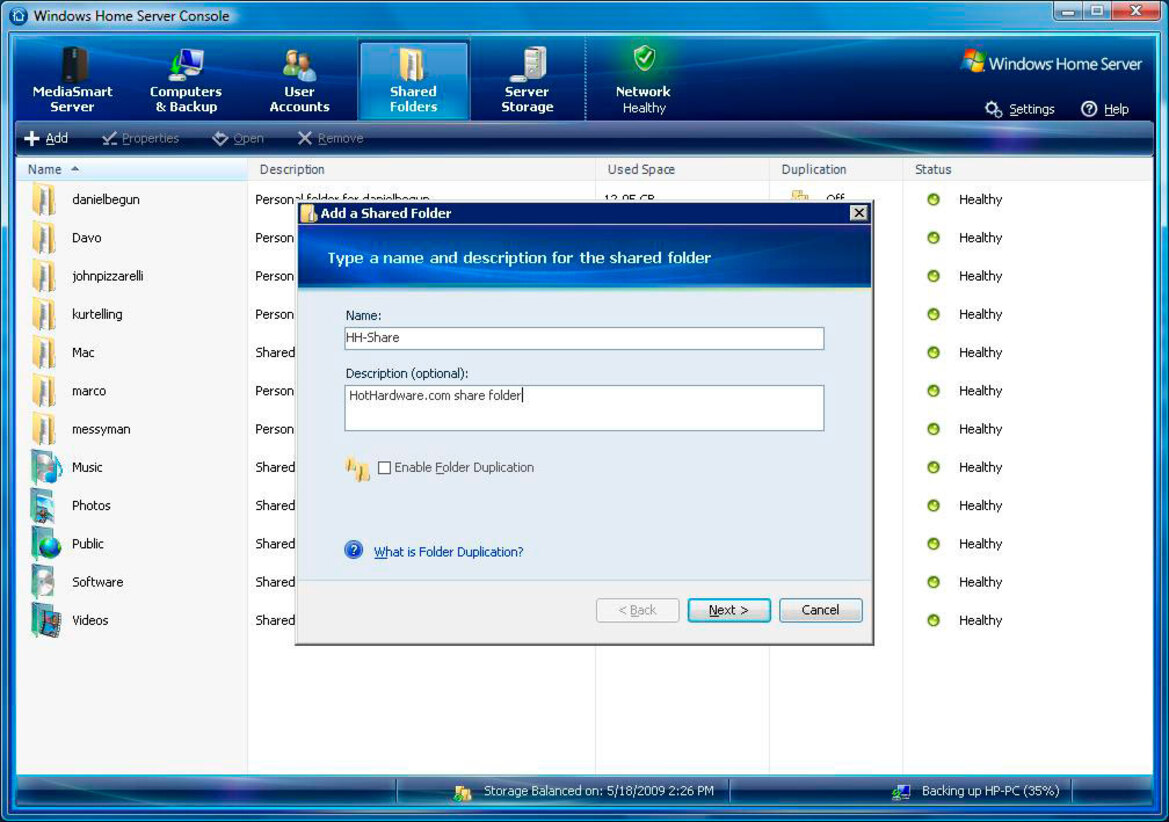The width and height of the screenshot is (1169, 822).
Task: Click the Add toolbar button
Action: 46,138
